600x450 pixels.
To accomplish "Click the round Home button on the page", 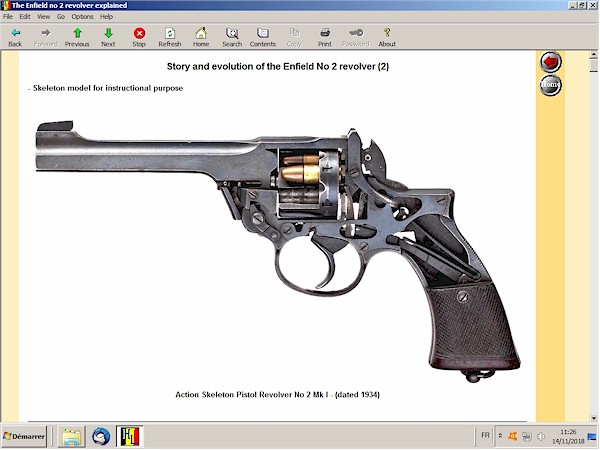I will [x=551, y=85].
